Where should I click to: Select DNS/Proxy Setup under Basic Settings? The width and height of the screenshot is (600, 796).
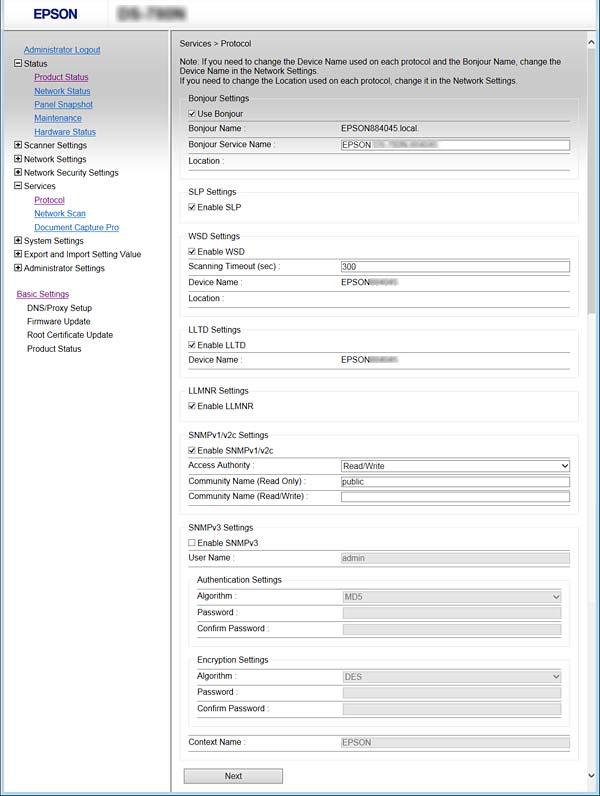59,308
